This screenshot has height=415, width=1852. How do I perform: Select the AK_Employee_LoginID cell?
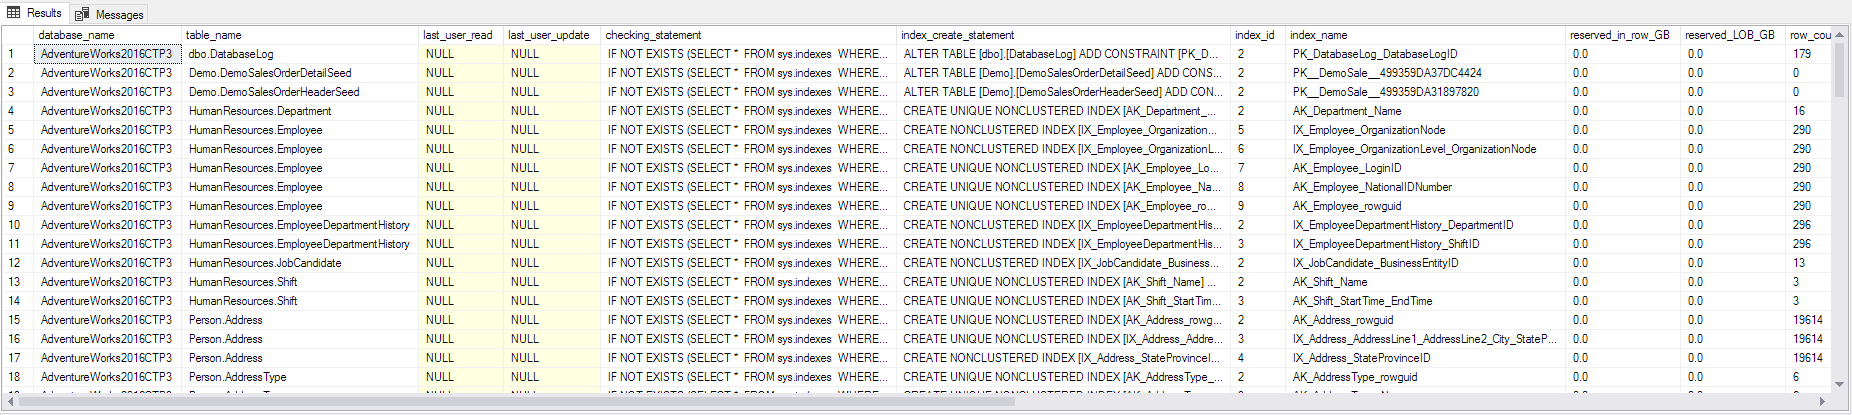[x=1426, y=168]
